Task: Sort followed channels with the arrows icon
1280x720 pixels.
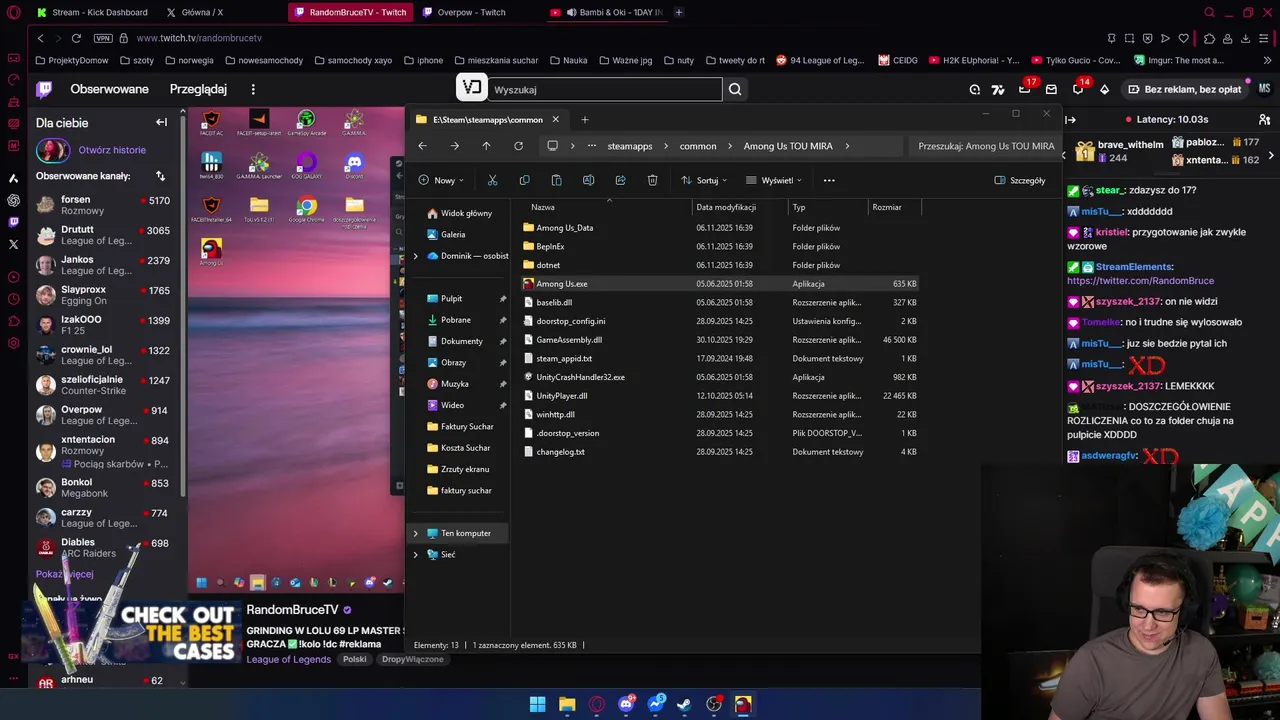Action: (160, 176)
